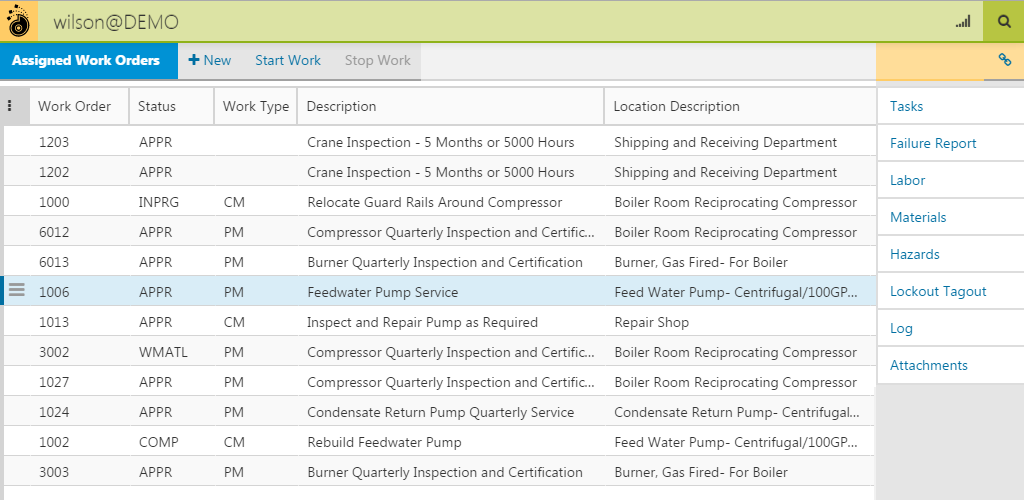Image resolution: width=1024 pixels, height=500 pixels.
Task: Open the Failure Report link
Action: pyautogui.click(x=933, y=143)
